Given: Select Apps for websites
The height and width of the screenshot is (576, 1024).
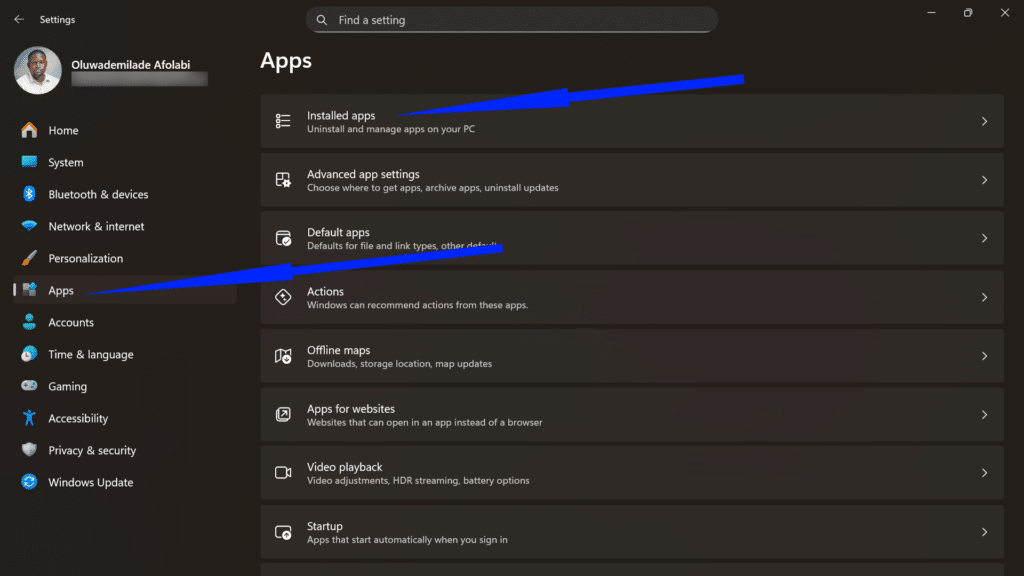Looking at the screenshot, I should [350, 414].
